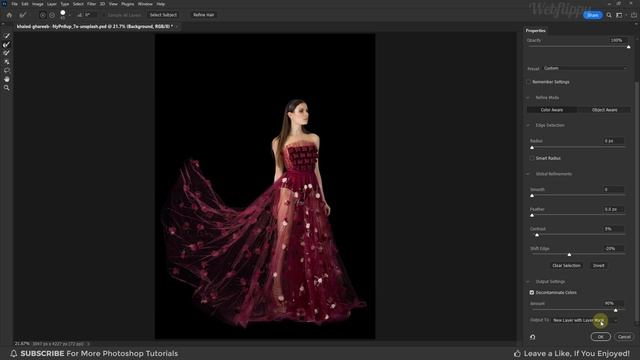
Task: Click the Clear Selection button
Action: (x=566, y=266)
